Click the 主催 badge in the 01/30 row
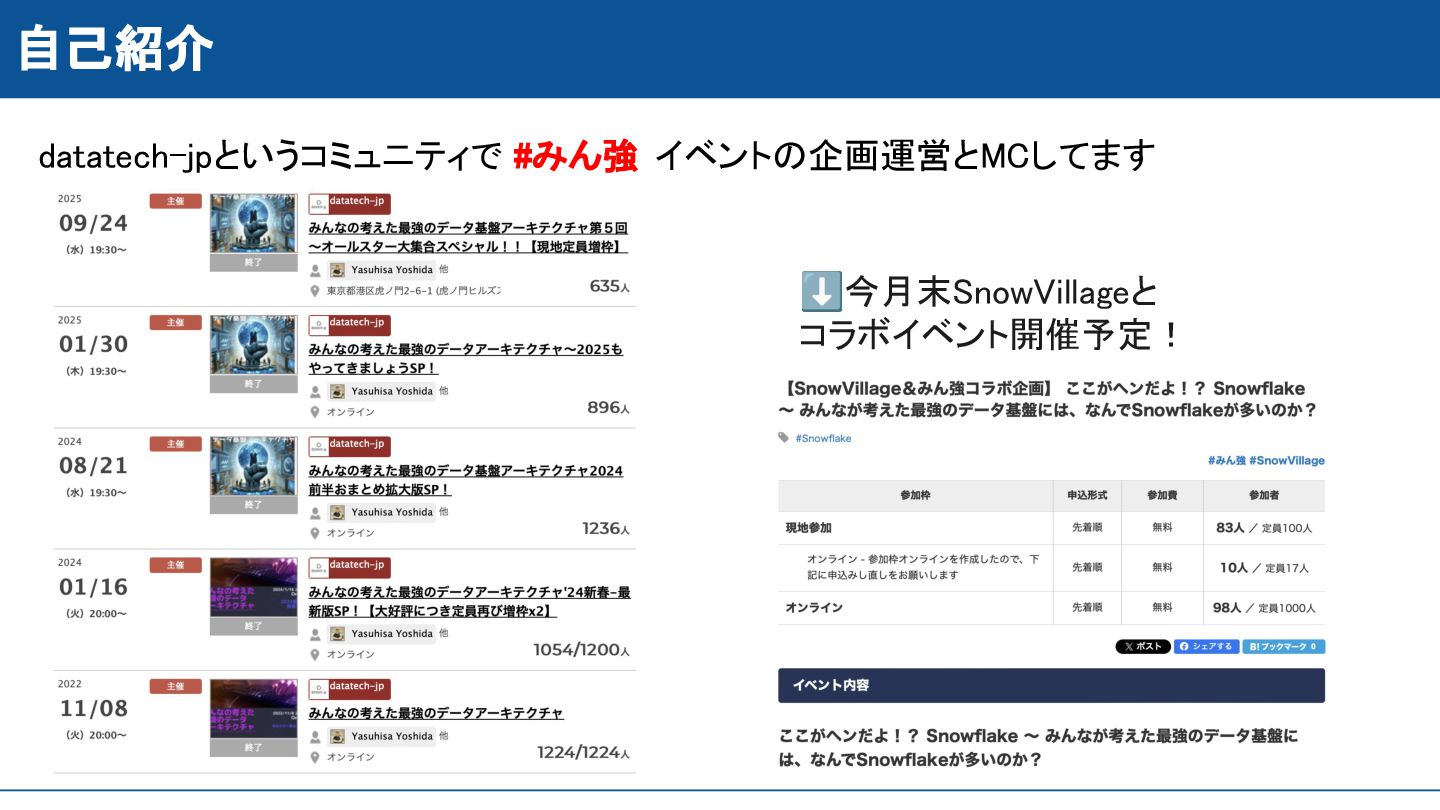The image size is (1440, 810). click(175, 322)
